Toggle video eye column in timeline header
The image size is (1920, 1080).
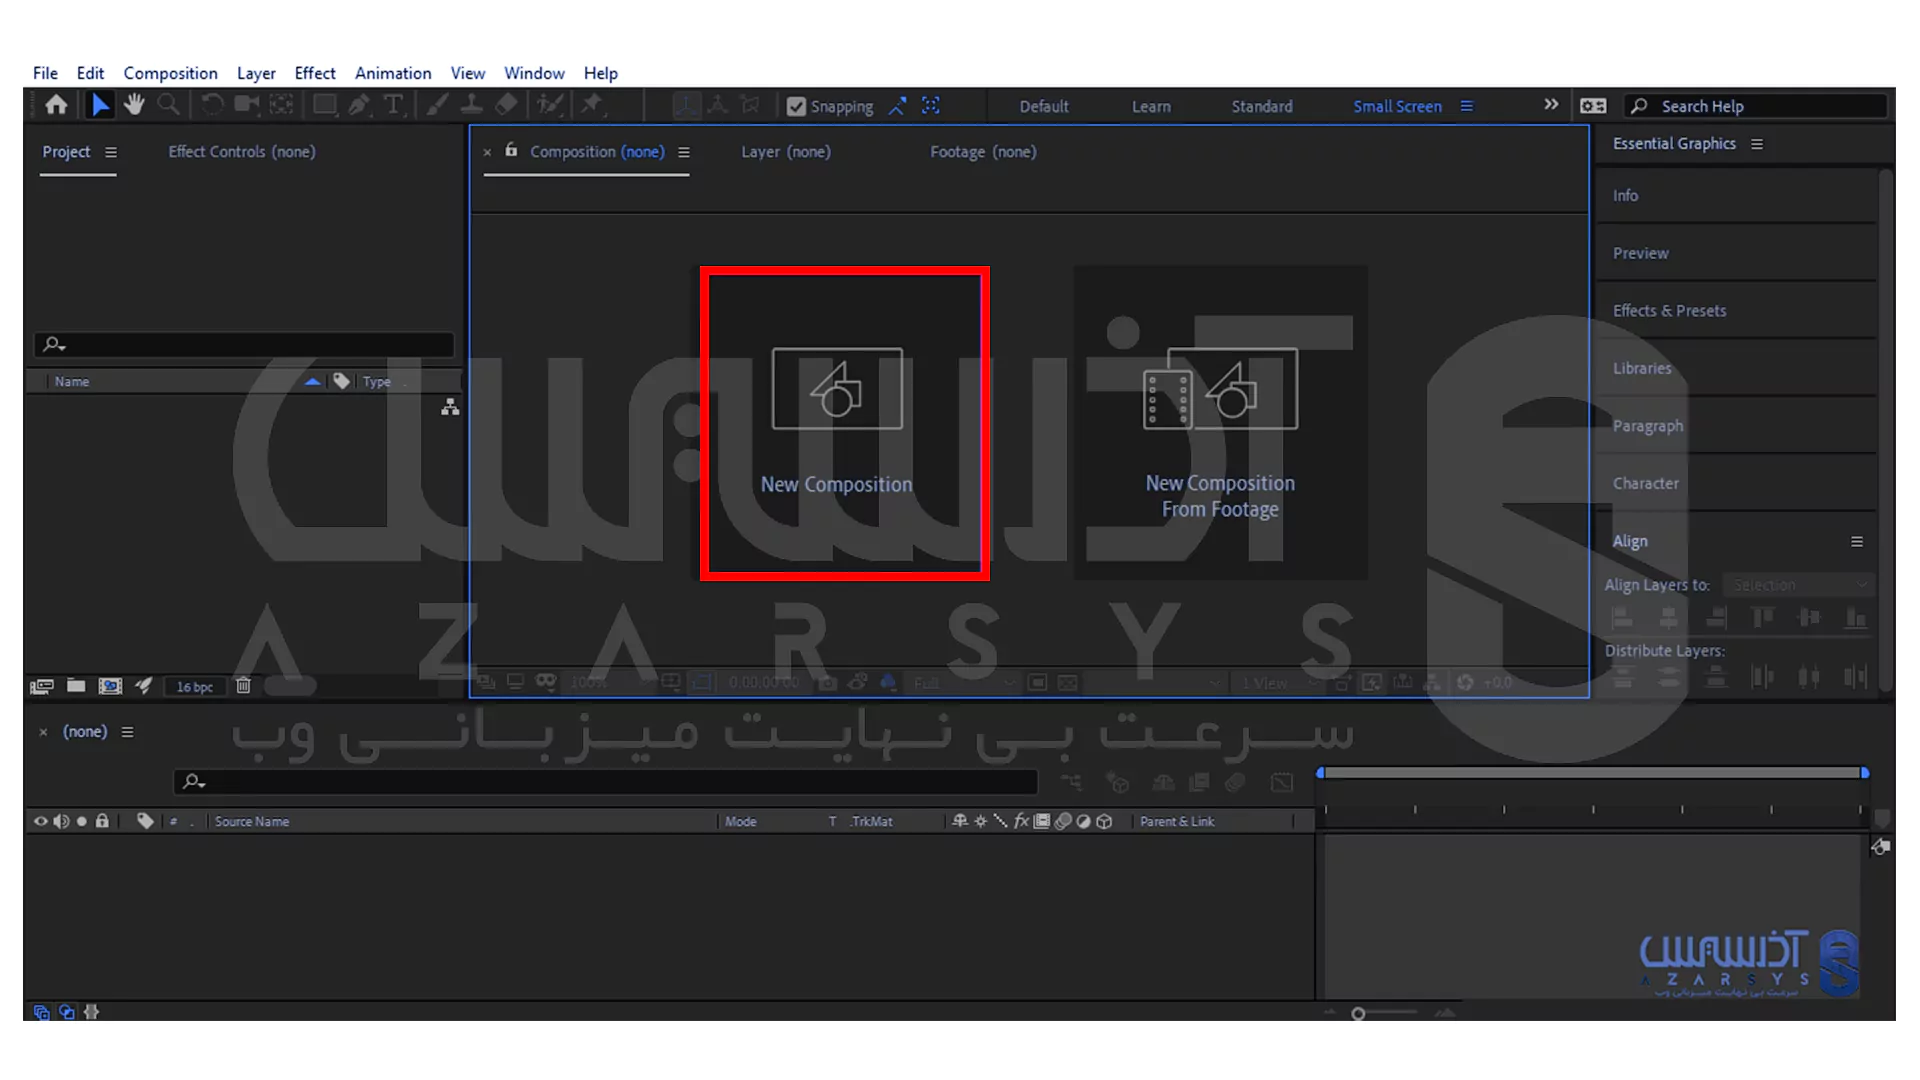coord(41,821)
